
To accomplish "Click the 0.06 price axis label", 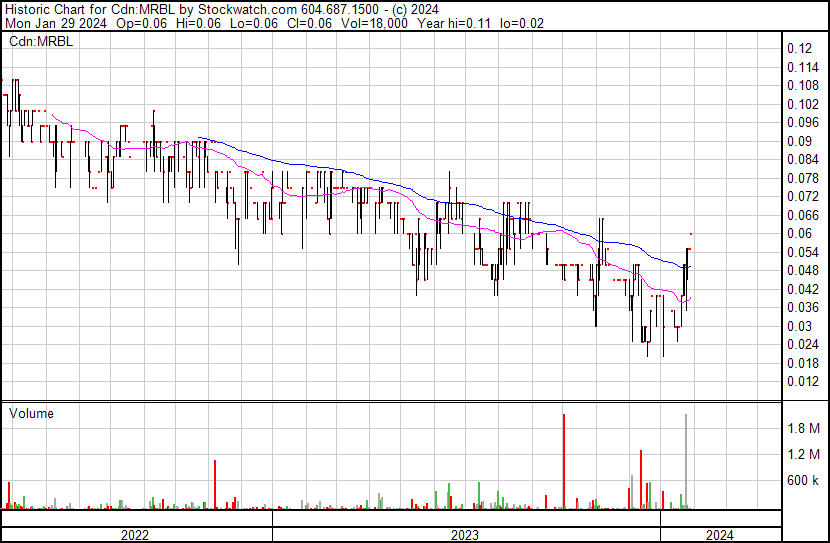I will pyautogui.click(x=799, y=233).
